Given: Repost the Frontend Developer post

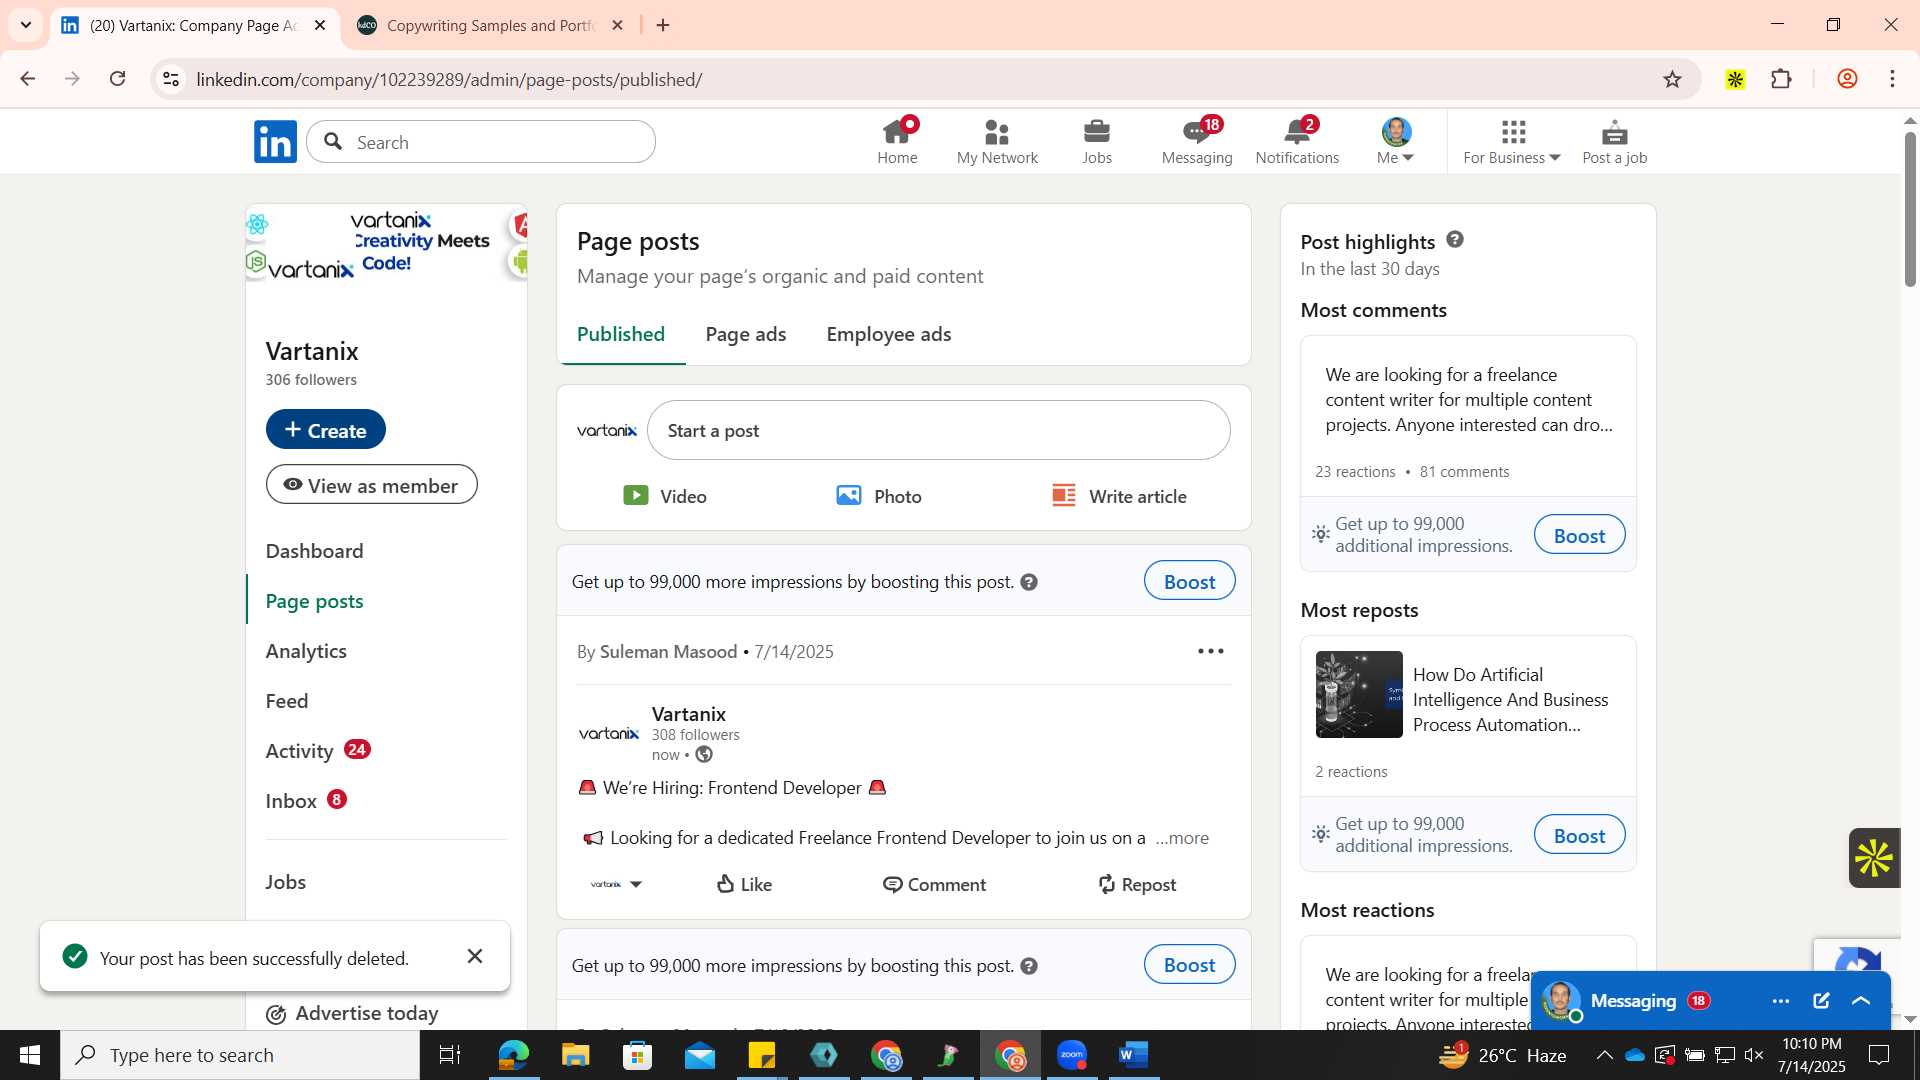Looking at the screenshot, I should coord(1136,885).
